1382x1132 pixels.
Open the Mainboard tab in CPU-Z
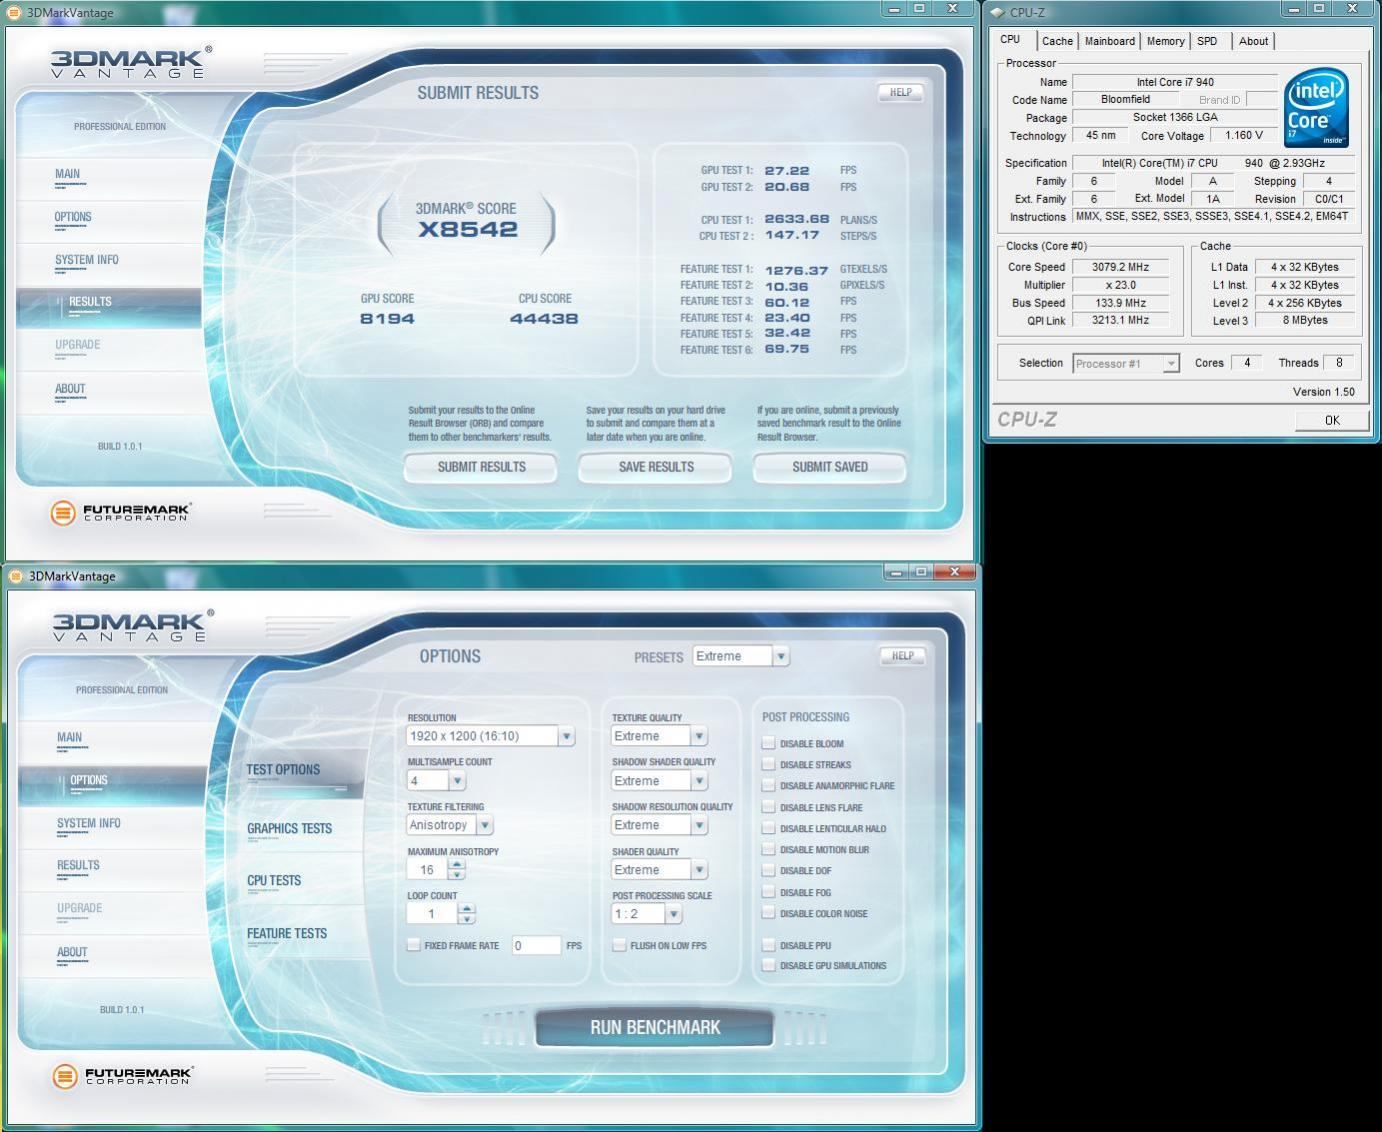click(1110, 41)
